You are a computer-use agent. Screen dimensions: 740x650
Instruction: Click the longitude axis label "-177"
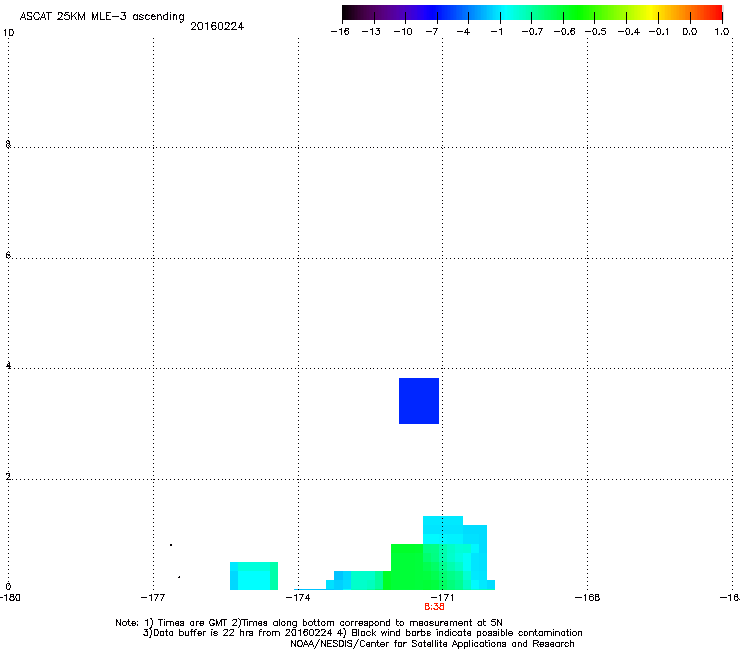[x=153, y=598]
